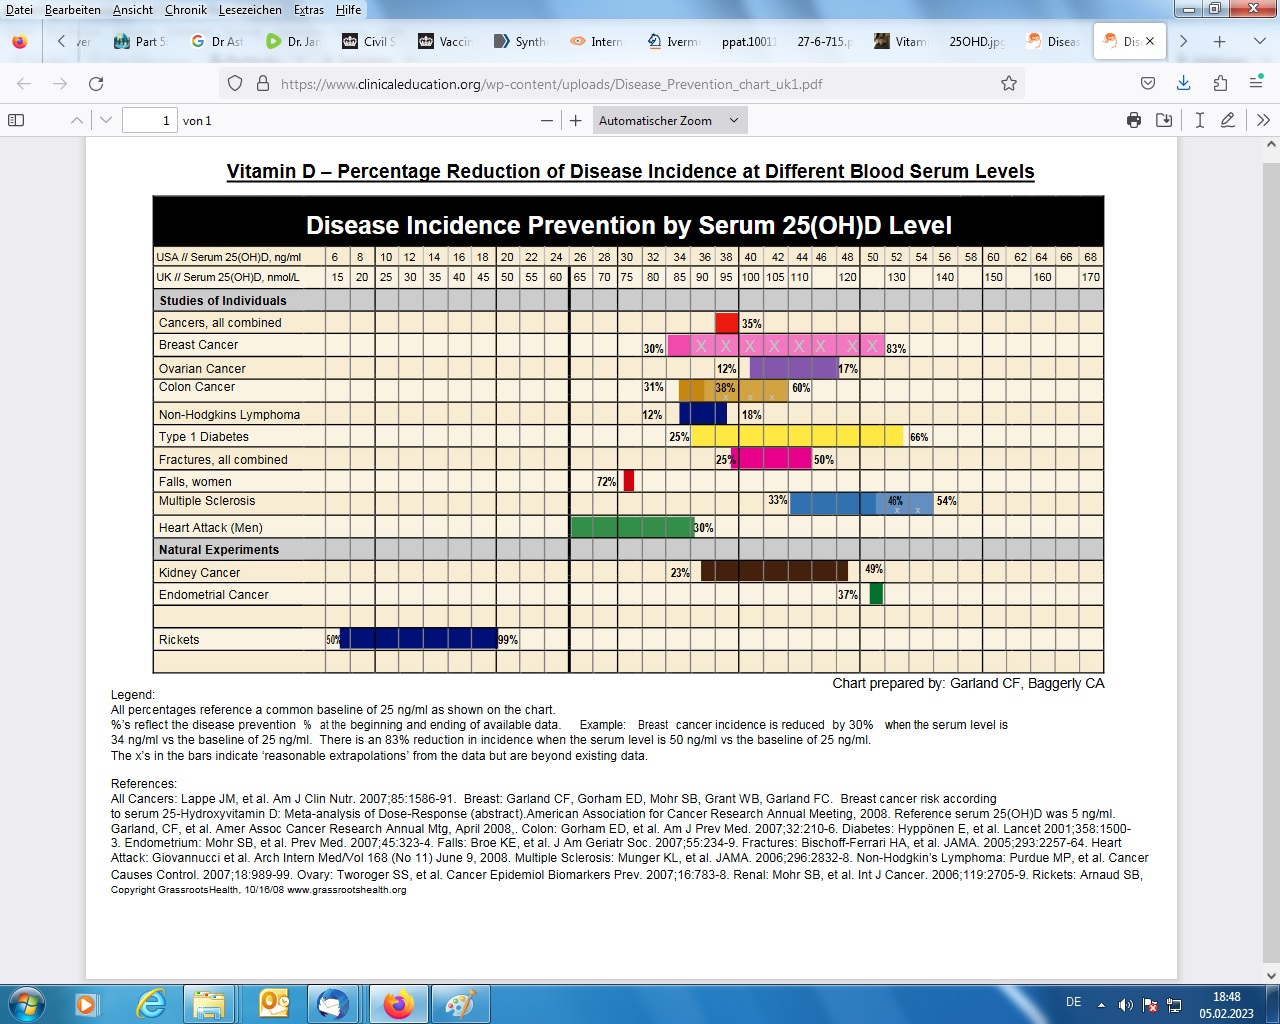1280x1024 pixels.
Task: Go back in browser history
Action: [x=25, y=84]
